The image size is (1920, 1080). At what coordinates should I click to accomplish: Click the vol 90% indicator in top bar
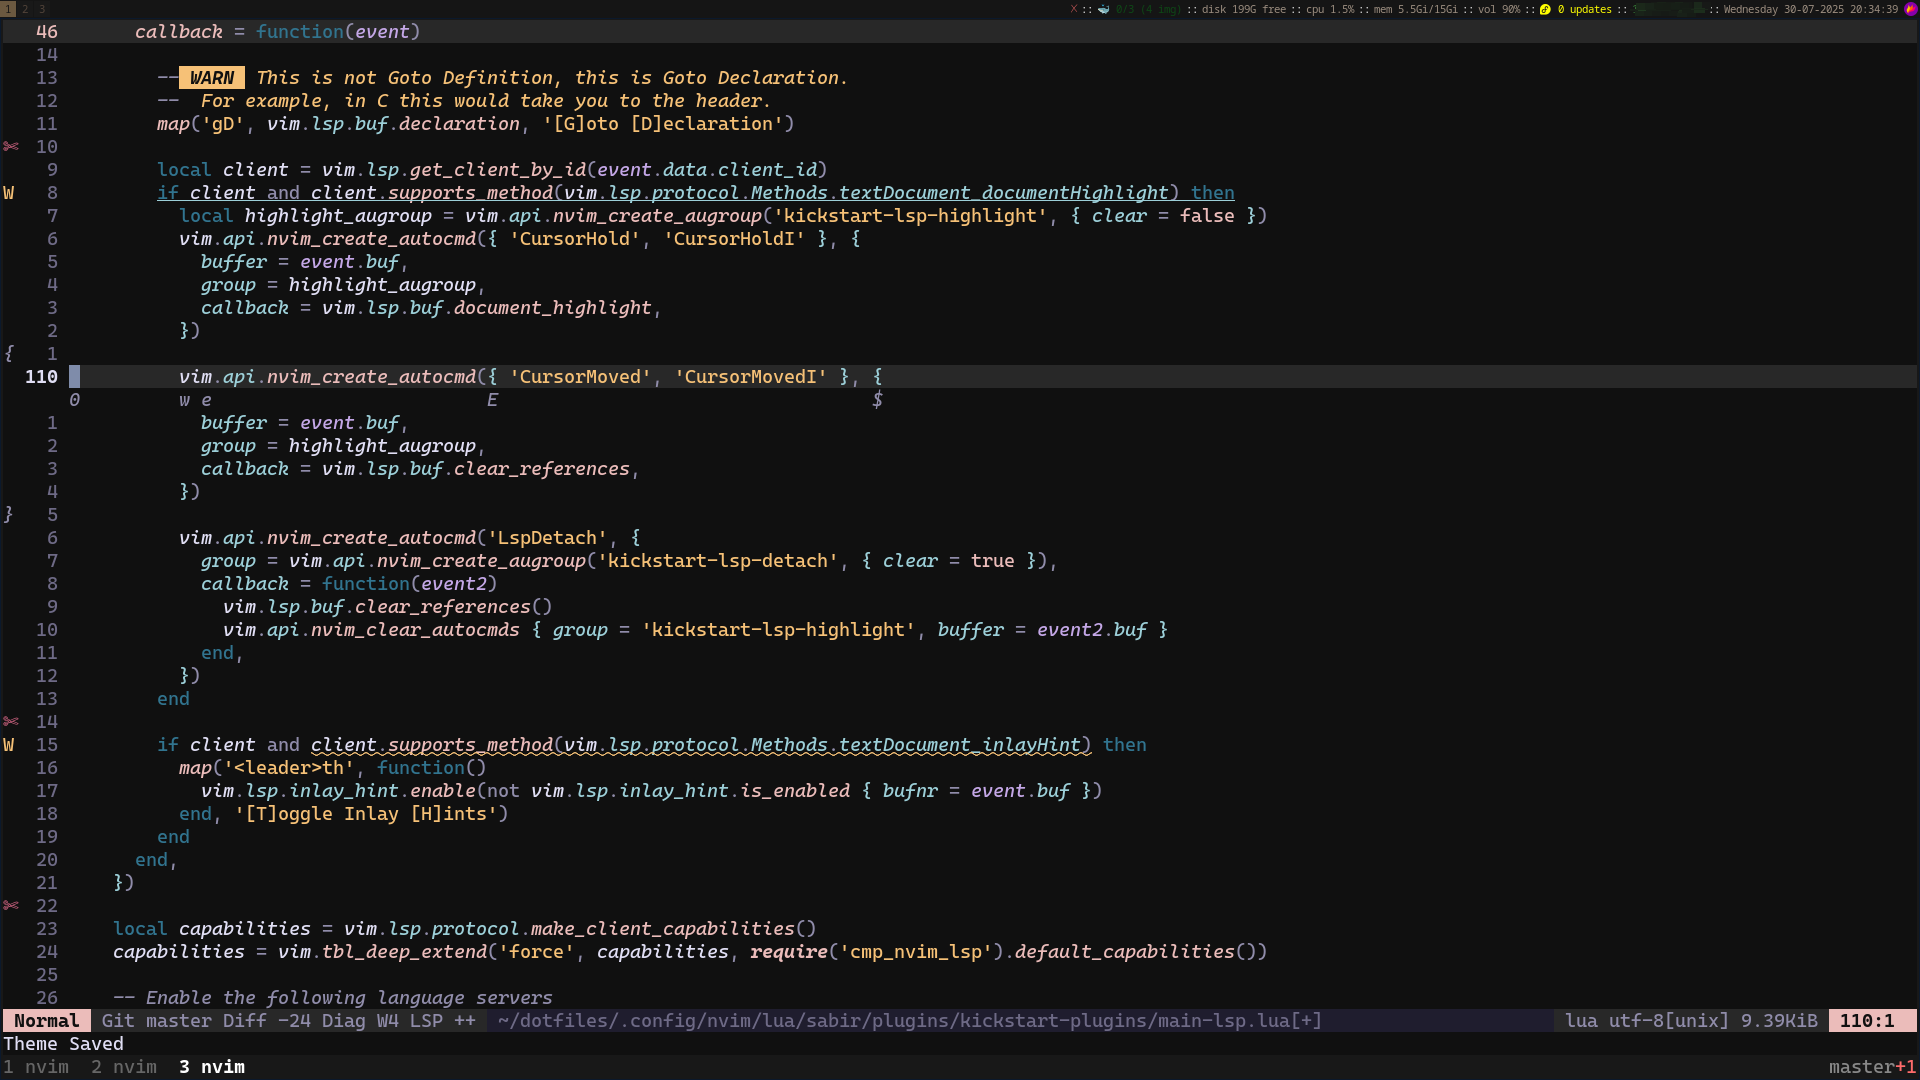pyautogui.click(x=1499, y=9)
